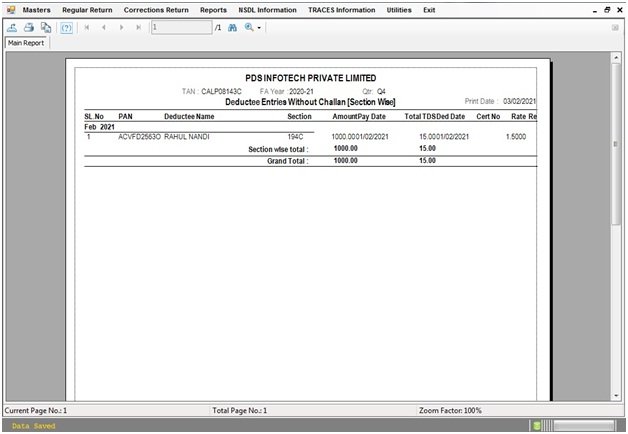
Task: Click the Exit menu item
Action: [429, 10]
